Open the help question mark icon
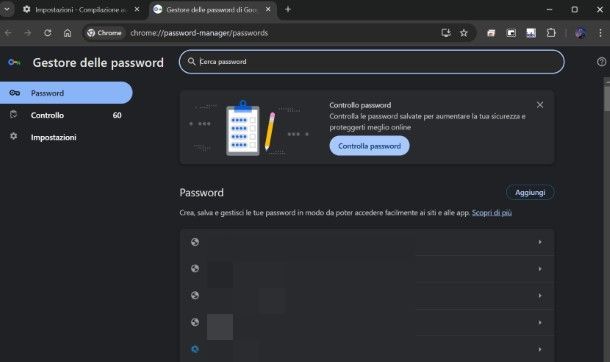 tap(601, 61)
